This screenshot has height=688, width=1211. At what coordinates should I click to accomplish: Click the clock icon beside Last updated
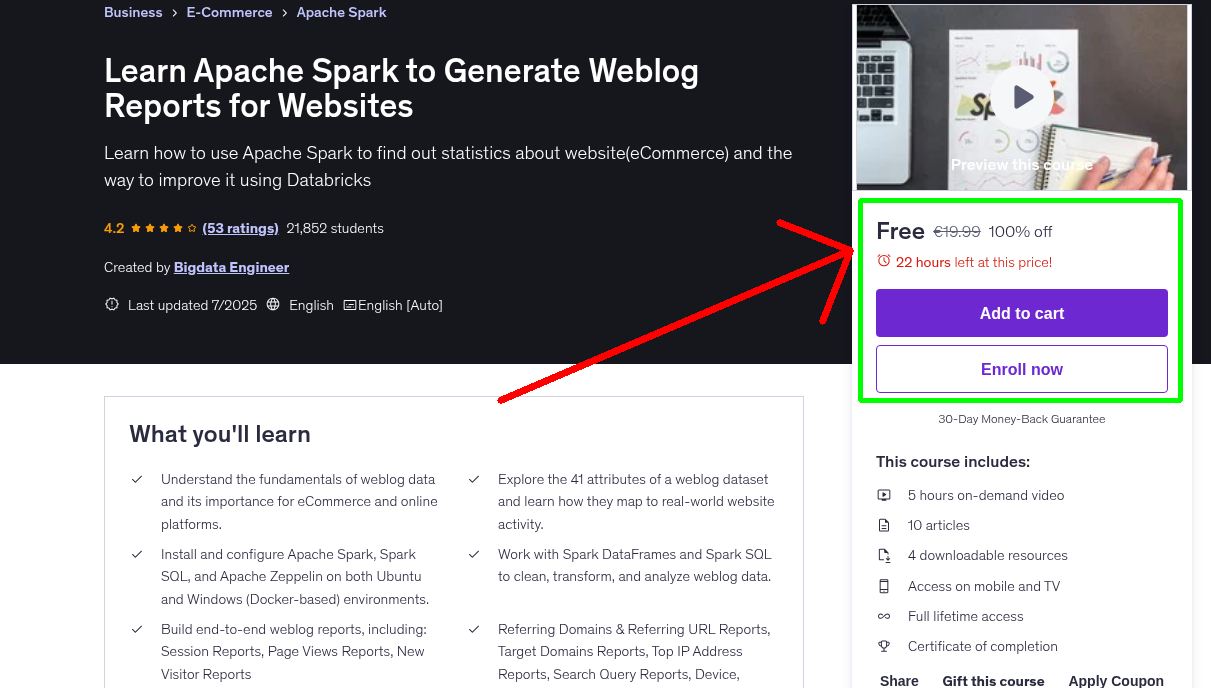(x=111, y=305)
